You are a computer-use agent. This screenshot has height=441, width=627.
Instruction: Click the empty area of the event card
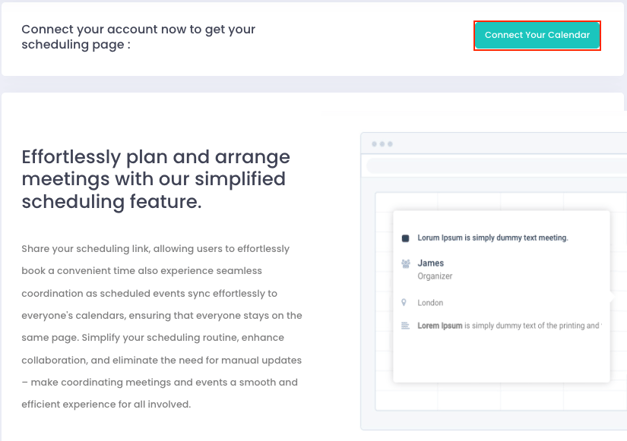[501, 356]
